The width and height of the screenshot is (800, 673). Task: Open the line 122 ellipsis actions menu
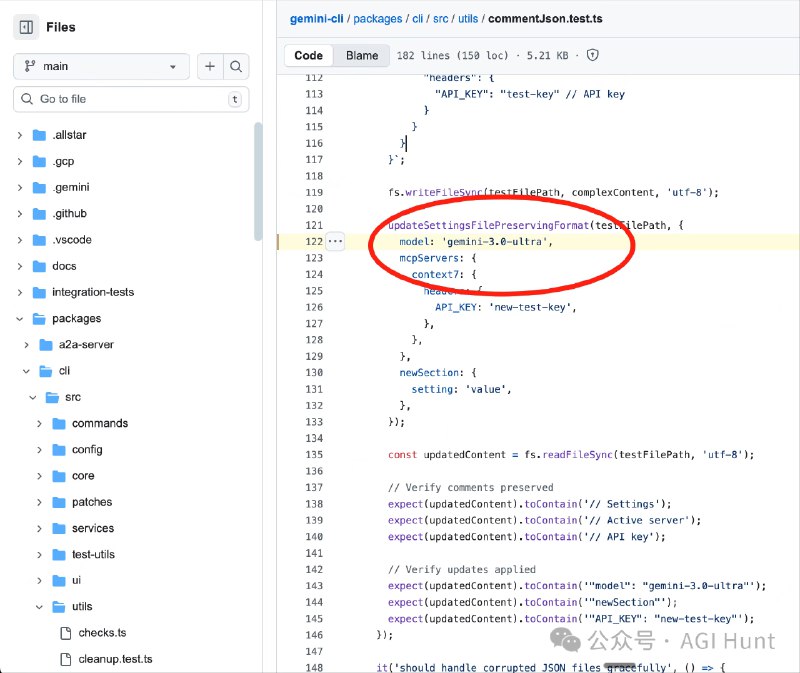(x=335, y=241)
